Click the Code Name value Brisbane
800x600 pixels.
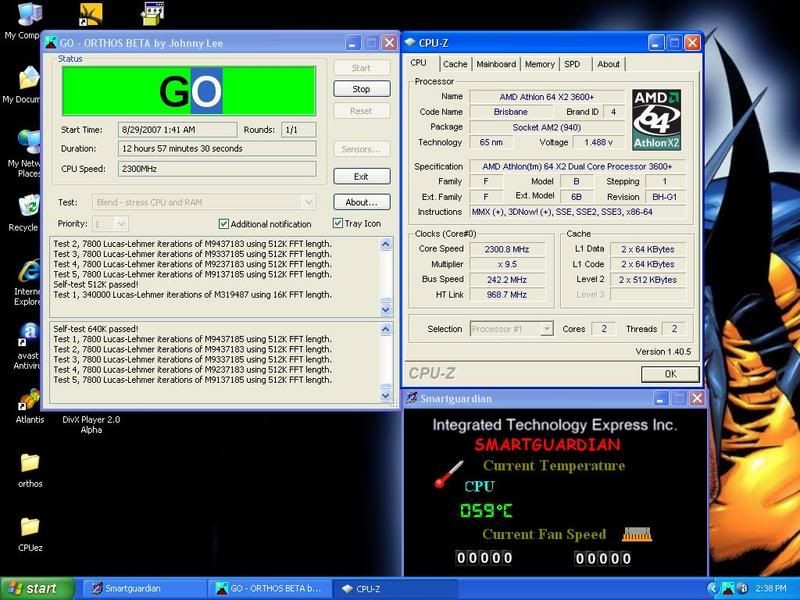(x=511, y=112)
